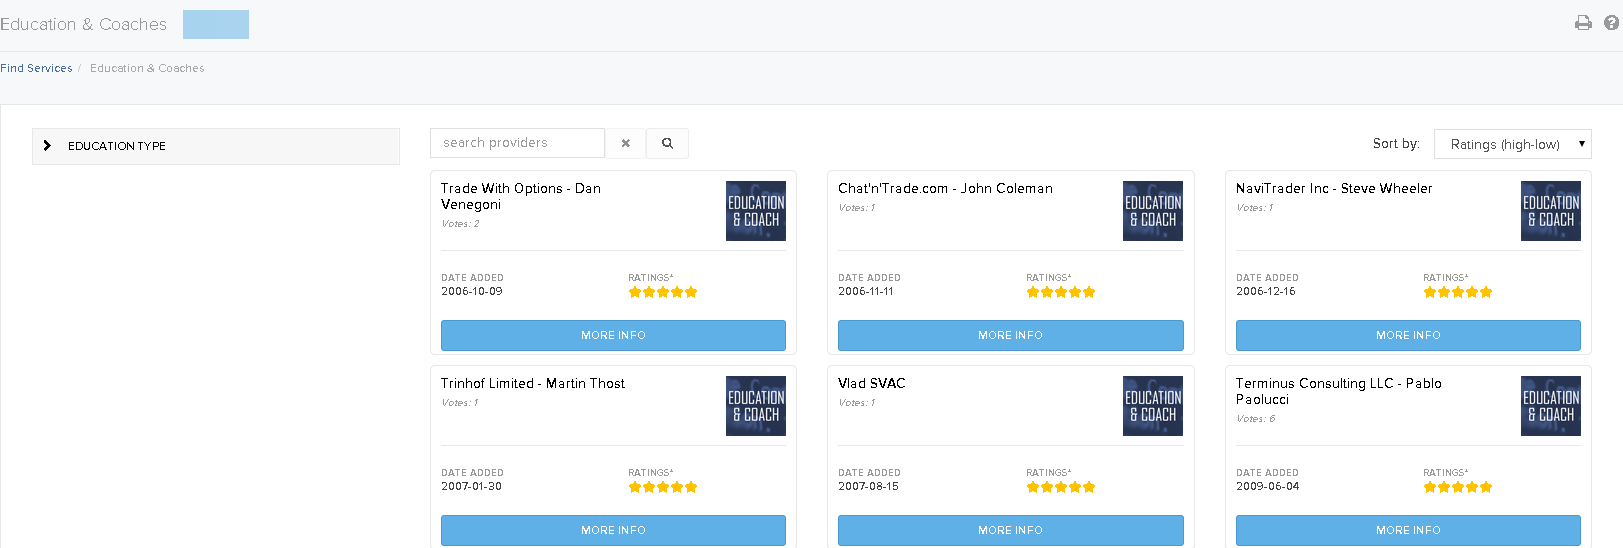Screen dimensions: 1623x548
Task: Click Terminus Consulting star rating
Action: click(1457, 487)
